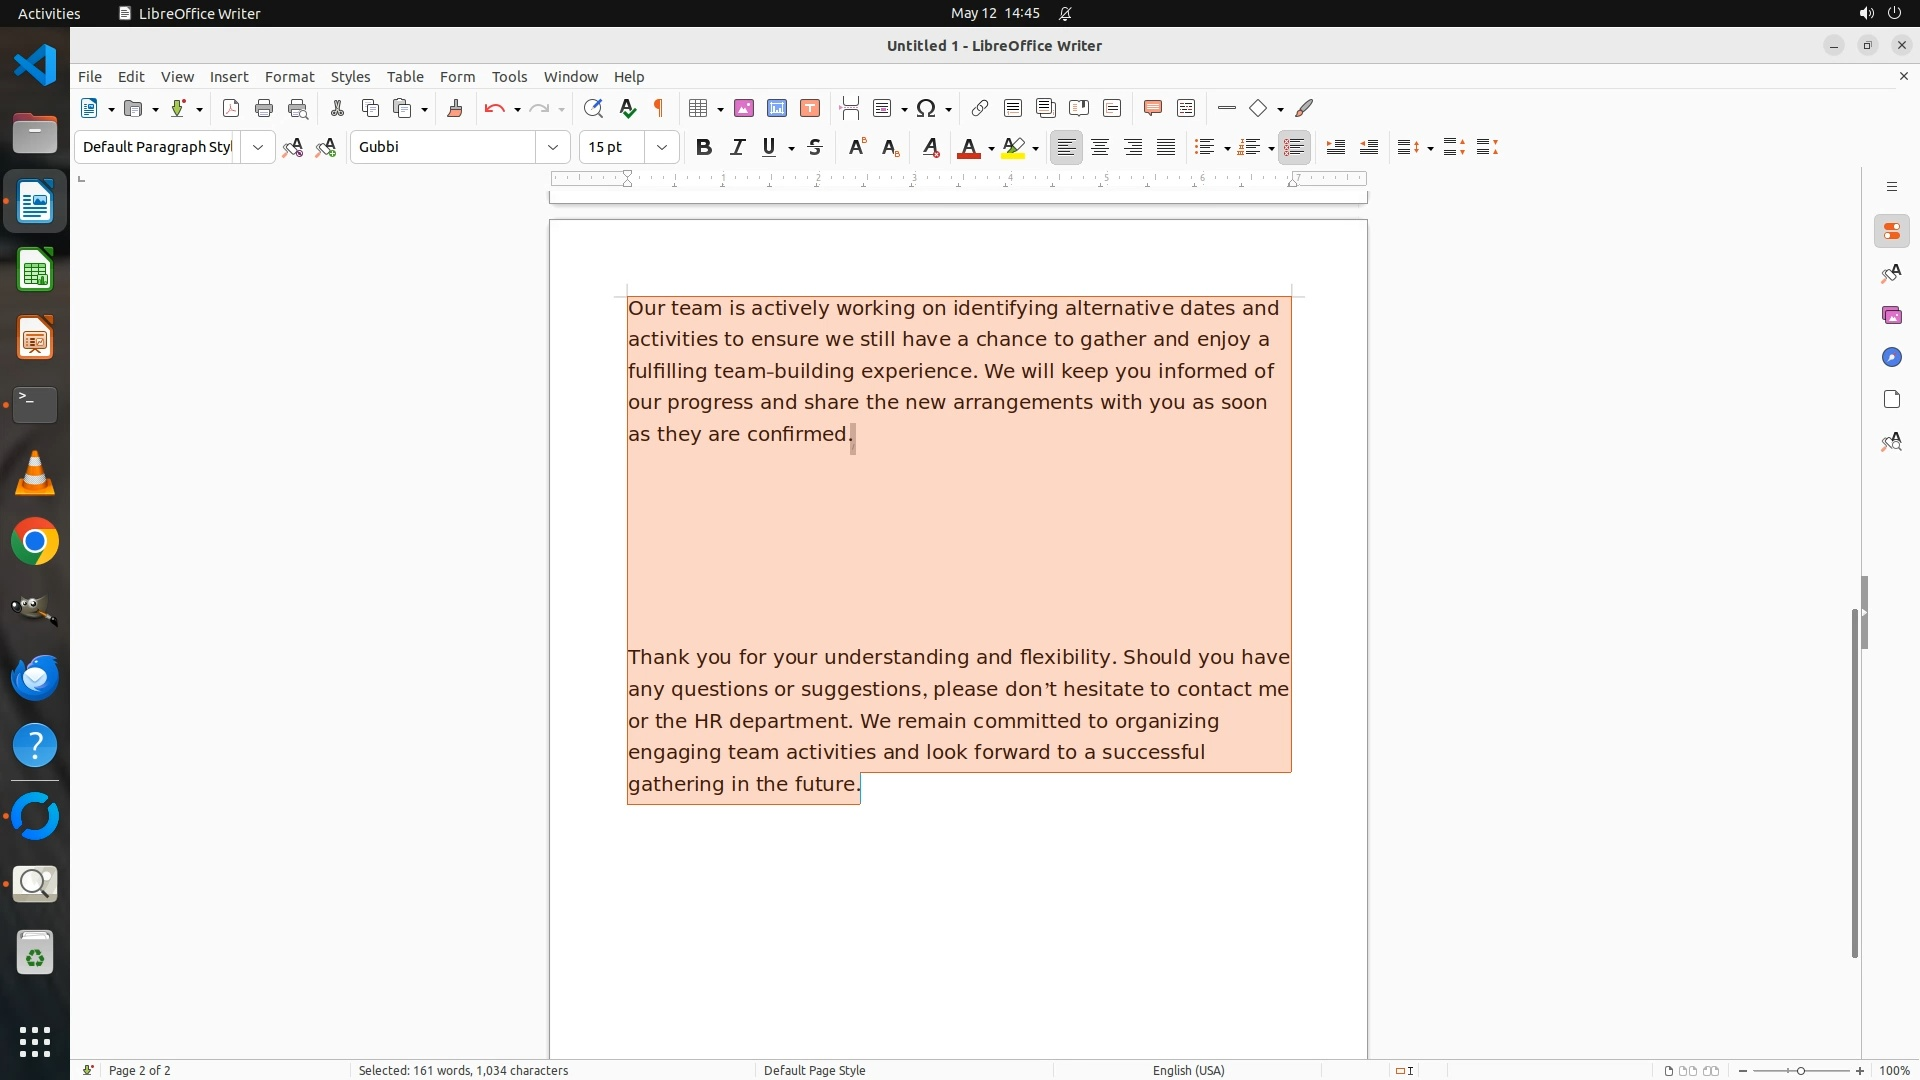Click the Clone Formatting paintbrush icon

(455, 109)
